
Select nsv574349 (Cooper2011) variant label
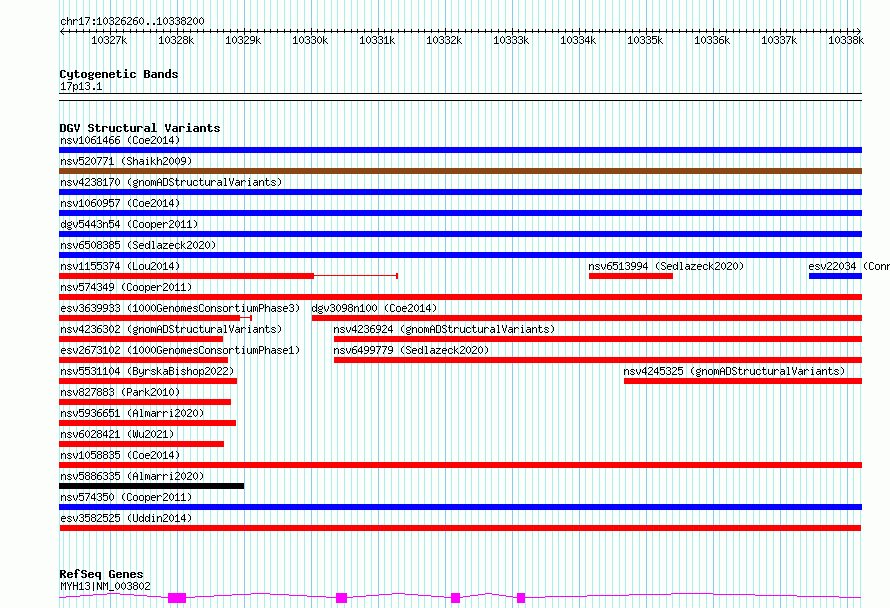point(126,287)
